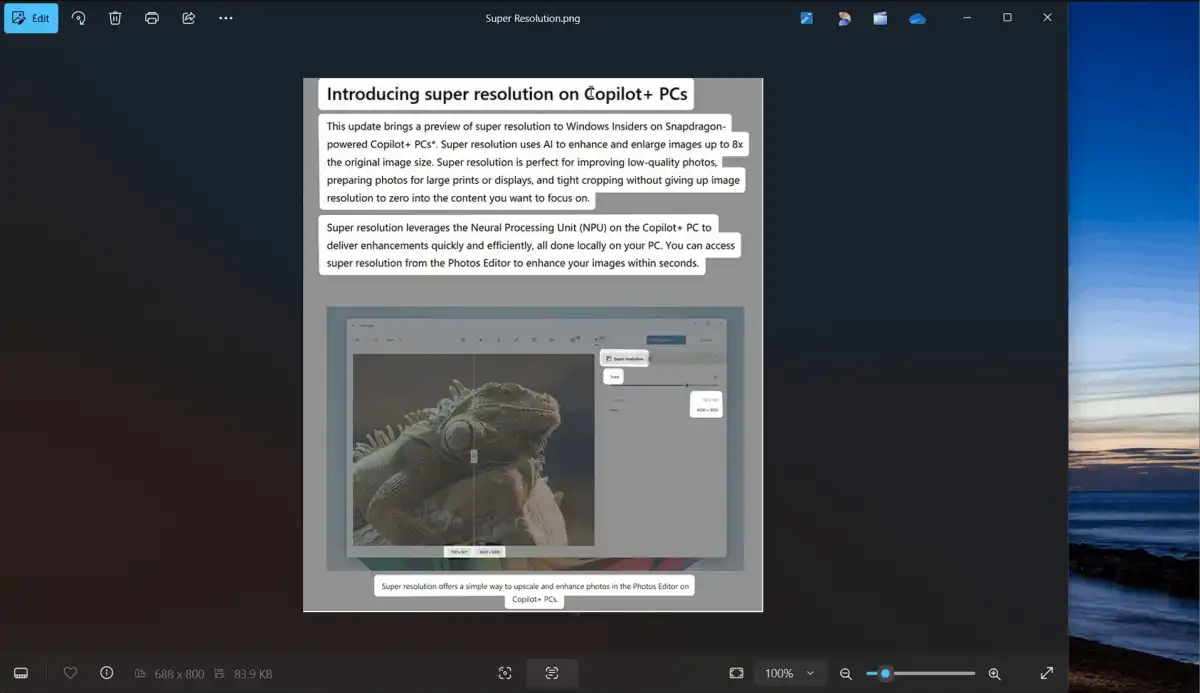The image size is (1200, 693).
Task: Toggle the highlighted scan text icon
Action: [552, 673]
